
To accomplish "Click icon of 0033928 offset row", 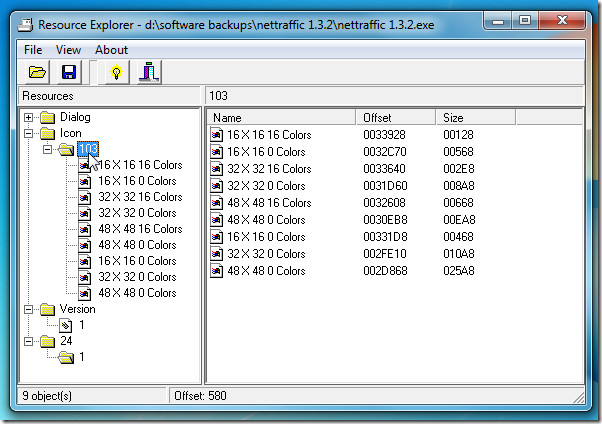I will tap(217, 134).
